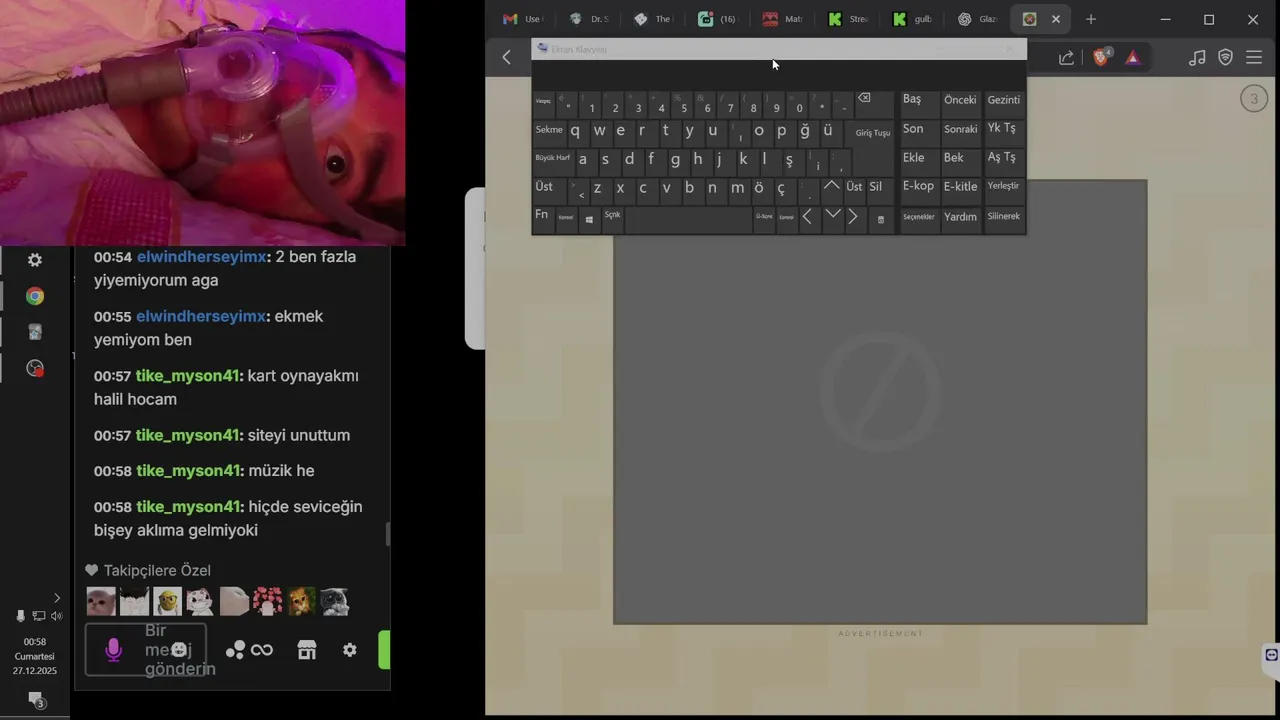This screenshot has width=1280, height=720.
Task: Open the browser hamburger menu
Action: [1254, 58]
